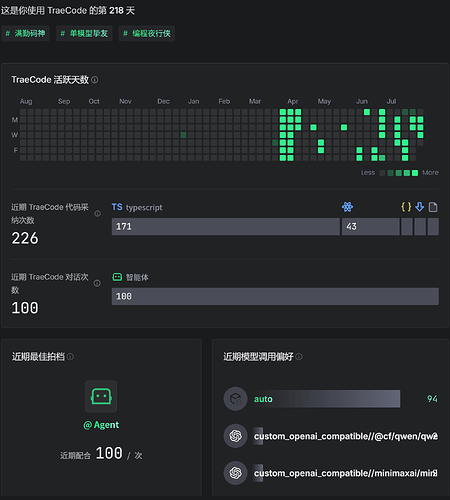Screen dimensions: 450x500
Task: Click the typescript 171 bar segment
Action: 226,227
